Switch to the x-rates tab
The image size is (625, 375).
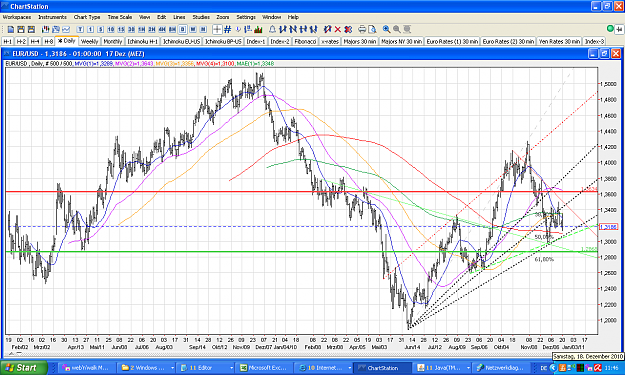330,41
